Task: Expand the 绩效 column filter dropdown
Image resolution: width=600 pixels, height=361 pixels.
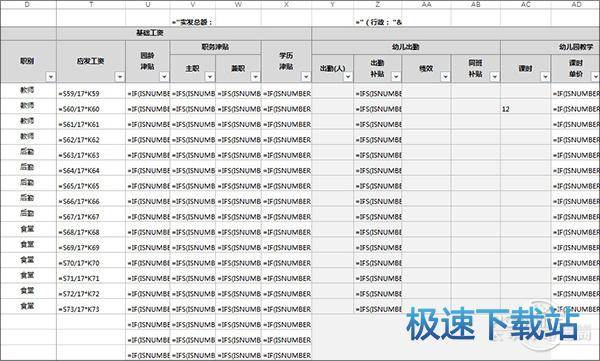Action: [x=445, y=77]
